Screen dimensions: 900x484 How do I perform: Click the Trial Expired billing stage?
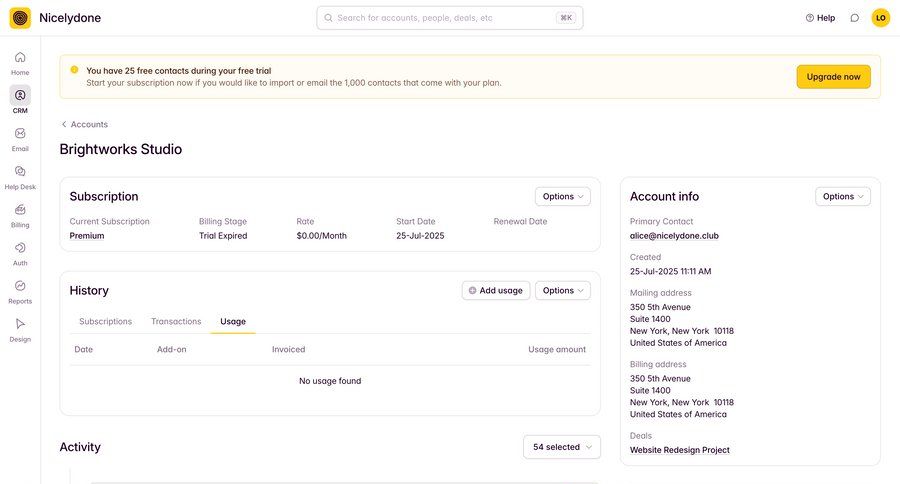(x=223, y=235)
